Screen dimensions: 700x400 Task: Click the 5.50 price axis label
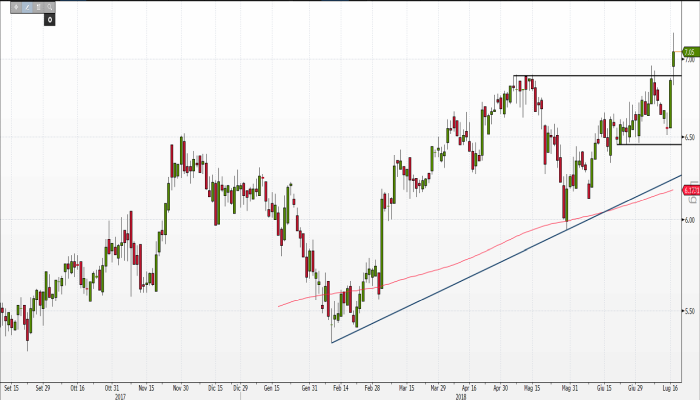tap(689, 310)
